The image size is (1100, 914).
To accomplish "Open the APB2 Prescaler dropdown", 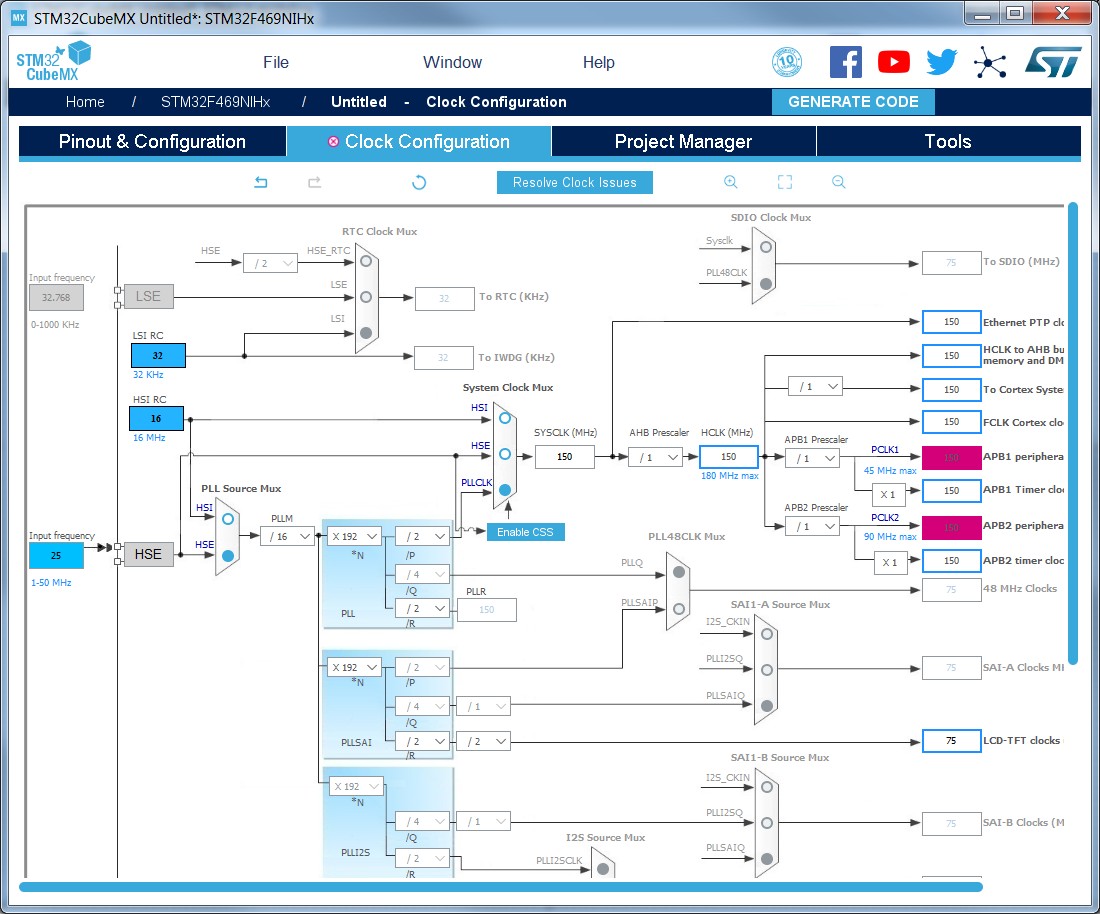I will pos(812,526).
